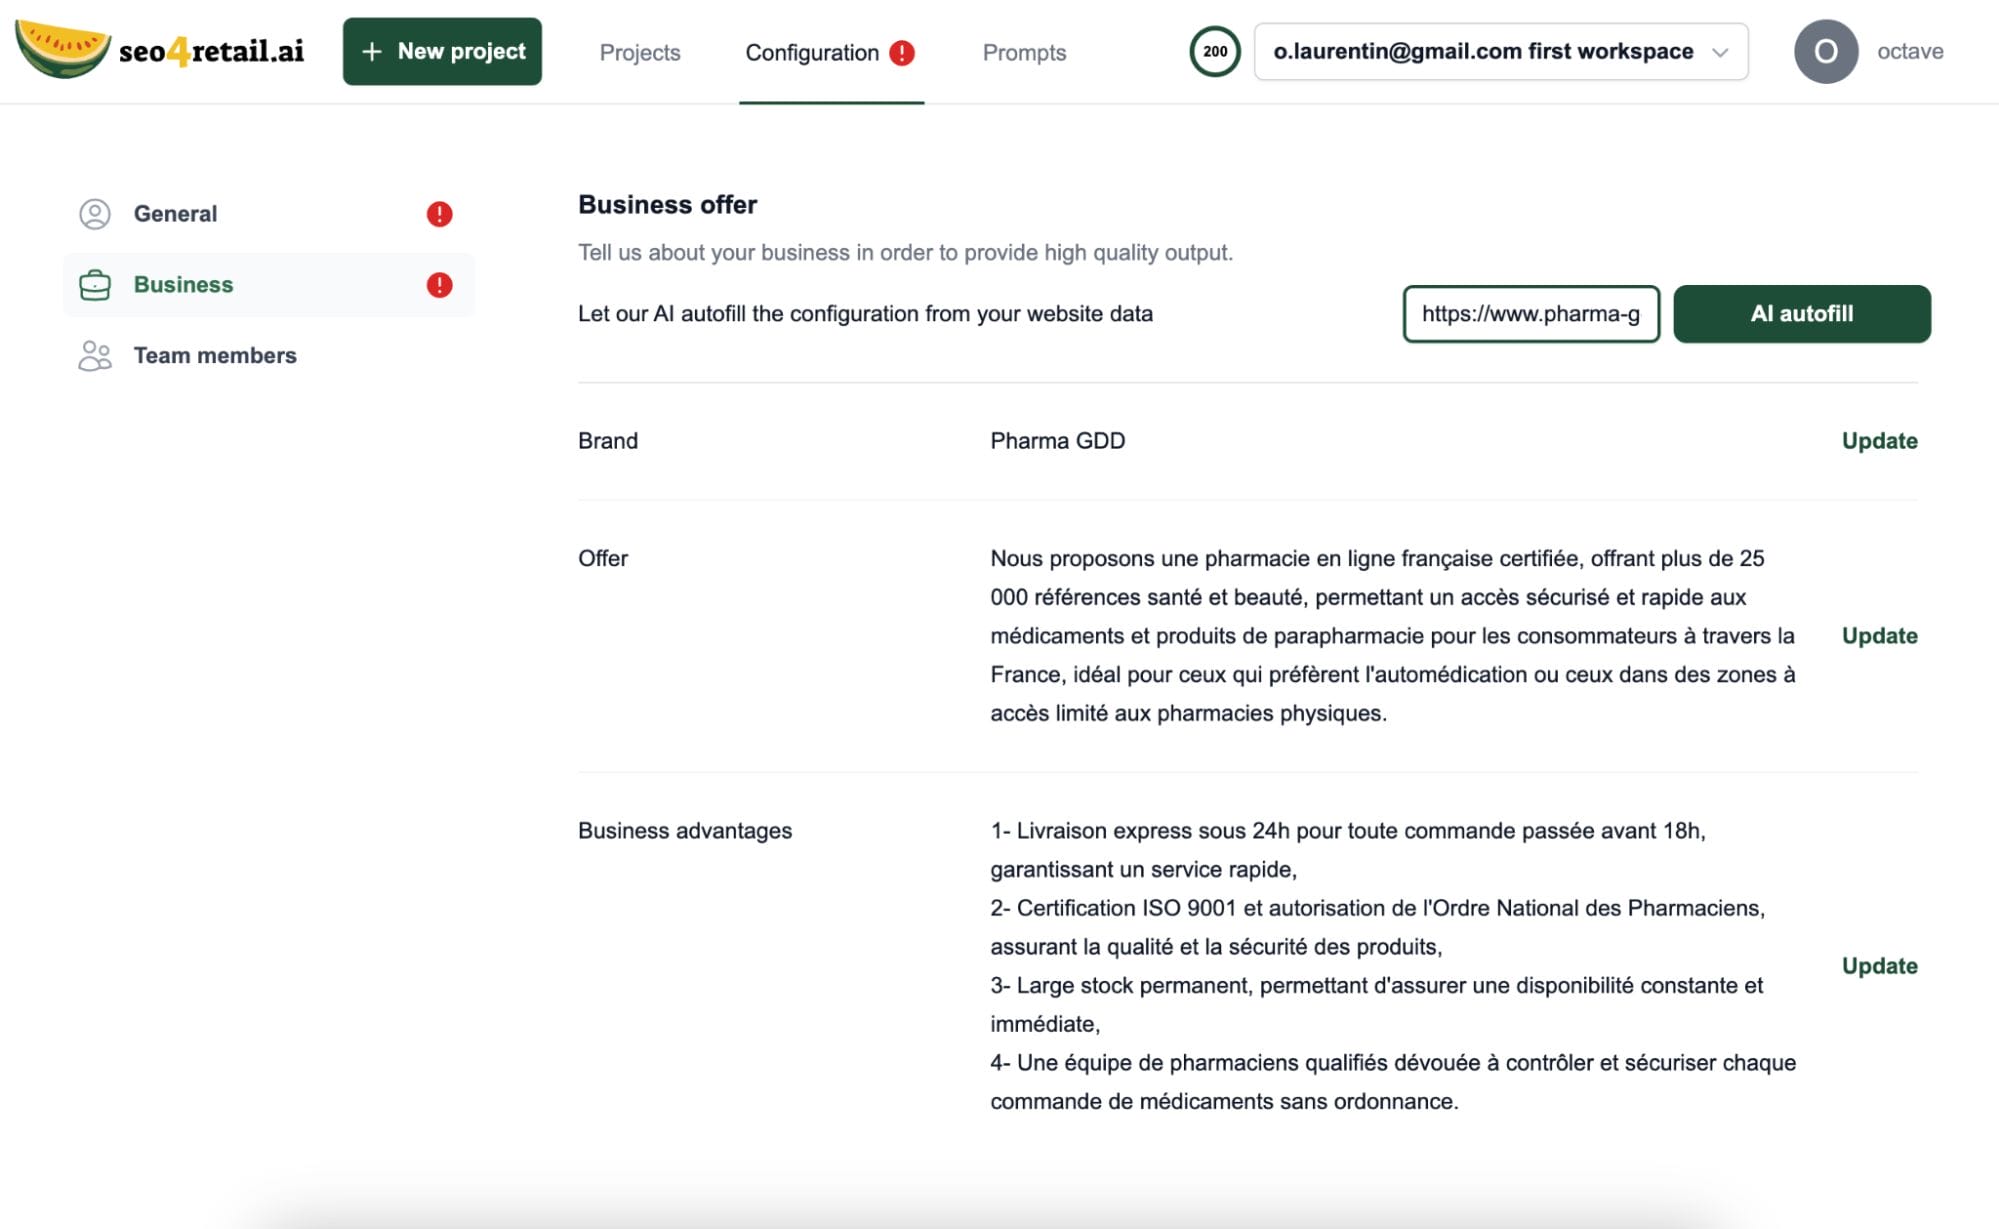Image resolution: width=1999 pixels, height=1229 pixels.
Task: Select the Configuration tab
Action: pyautogui.click(x=811, y=52)
